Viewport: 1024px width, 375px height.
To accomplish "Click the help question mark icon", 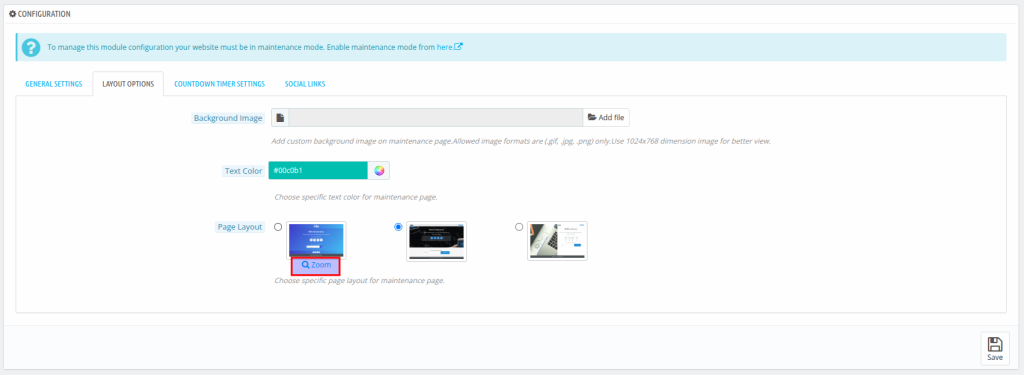I will [31, 48].
